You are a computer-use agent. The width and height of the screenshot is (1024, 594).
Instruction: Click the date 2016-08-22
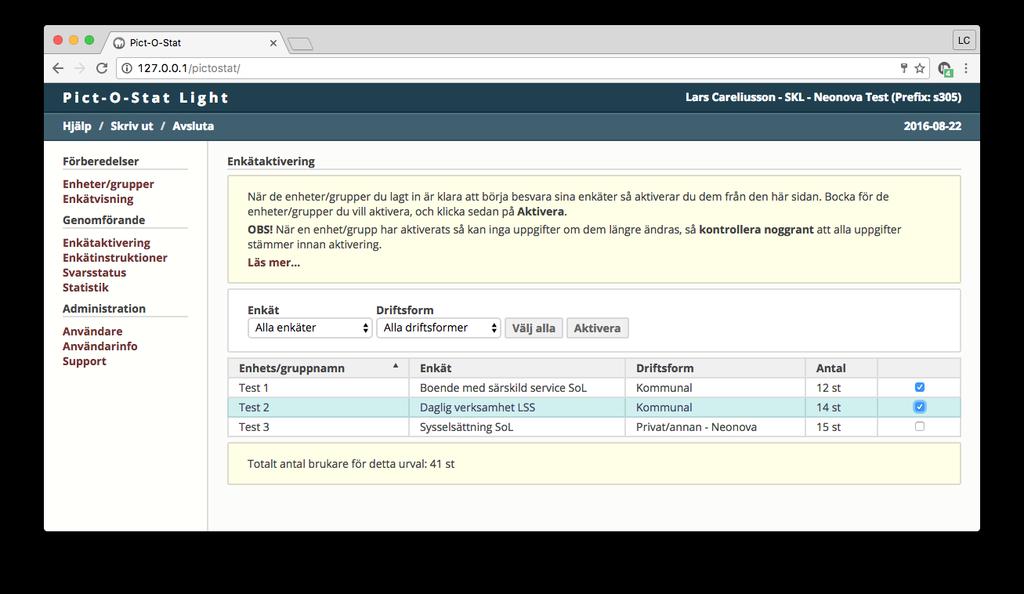coord(932,126)
